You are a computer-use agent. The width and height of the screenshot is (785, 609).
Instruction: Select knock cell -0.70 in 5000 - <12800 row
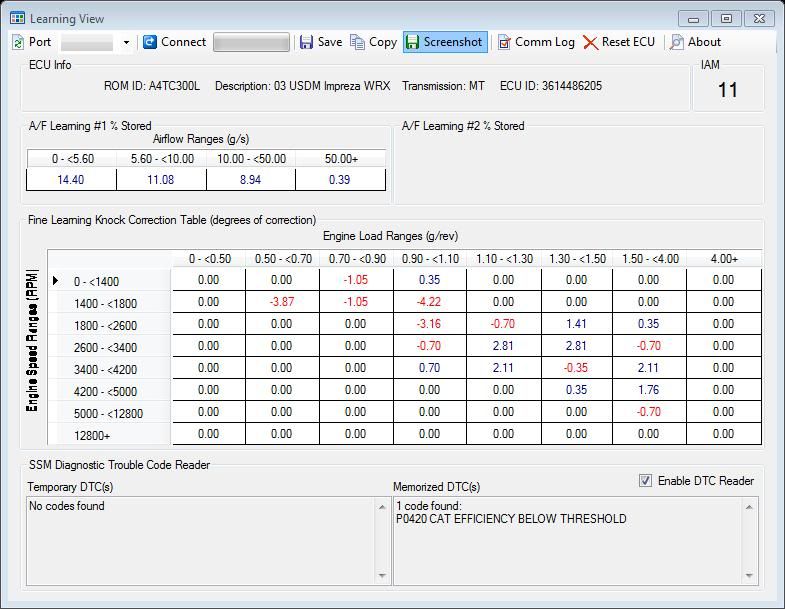pyautogui.click(x=649, y=412)
